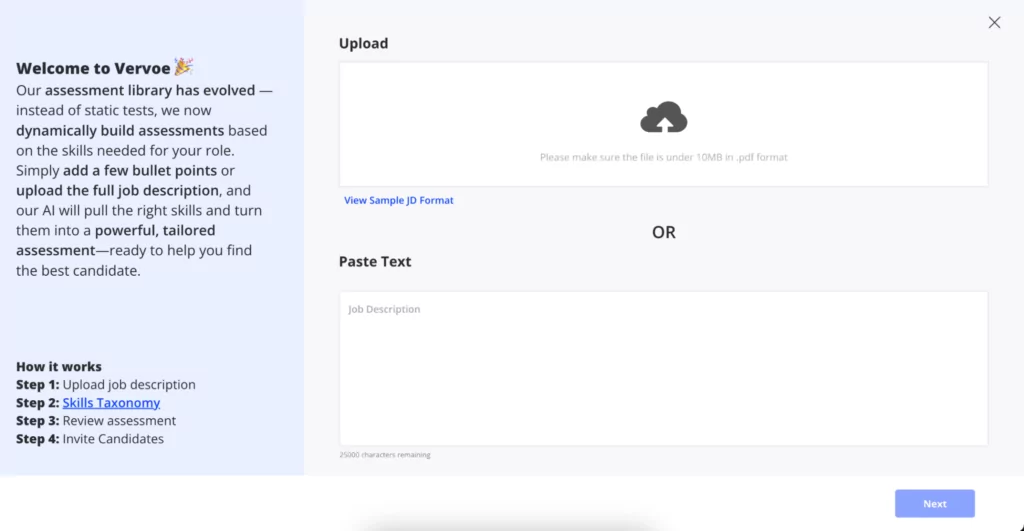Image resolution: width=1024 pixels, height=531 pixels.
Task: Close the Vervoe welcome dialog
Action: 994,23
